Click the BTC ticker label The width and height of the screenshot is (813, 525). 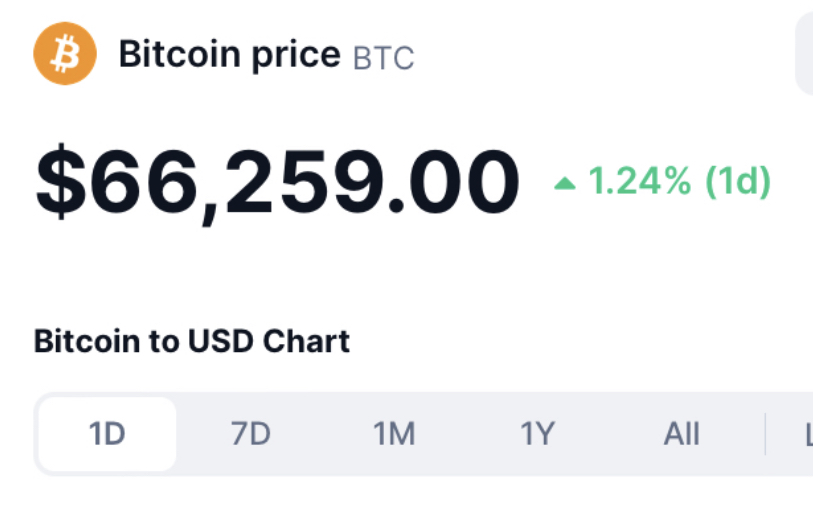[x=383, y=58]
